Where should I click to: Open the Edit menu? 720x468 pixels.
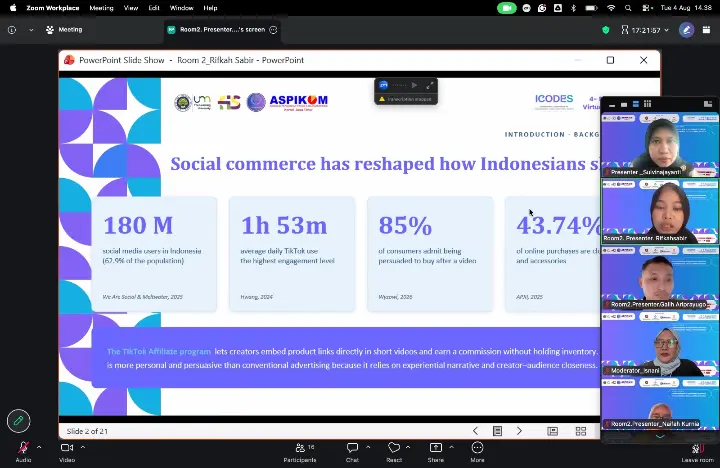154,8
